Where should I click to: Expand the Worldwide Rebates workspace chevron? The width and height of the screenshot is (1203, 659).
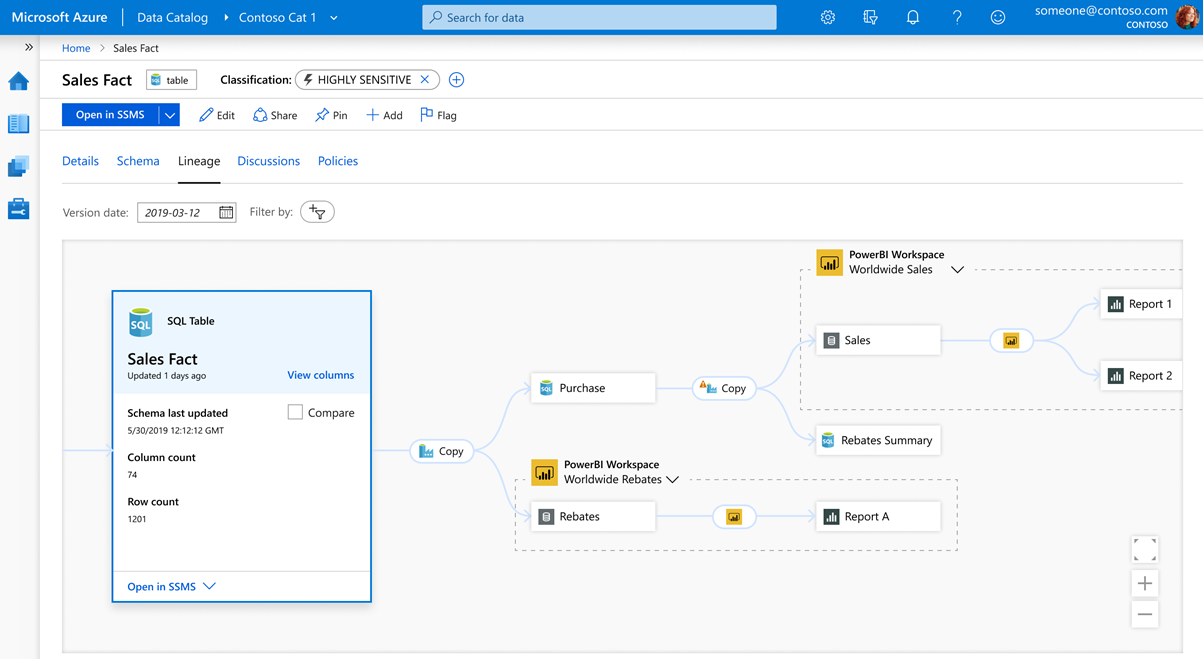pos(672,479)
